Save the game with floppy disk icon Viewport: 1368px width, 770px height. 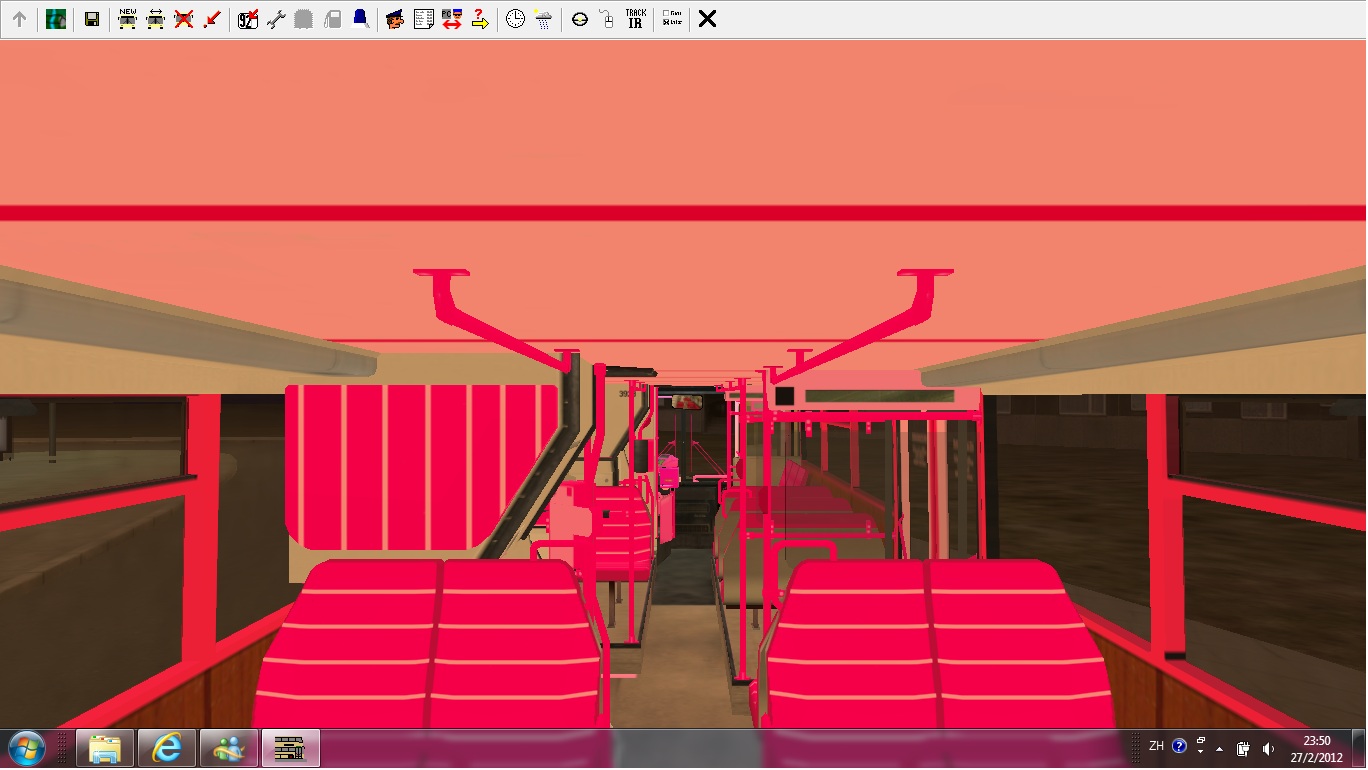[x=91, y=19]
